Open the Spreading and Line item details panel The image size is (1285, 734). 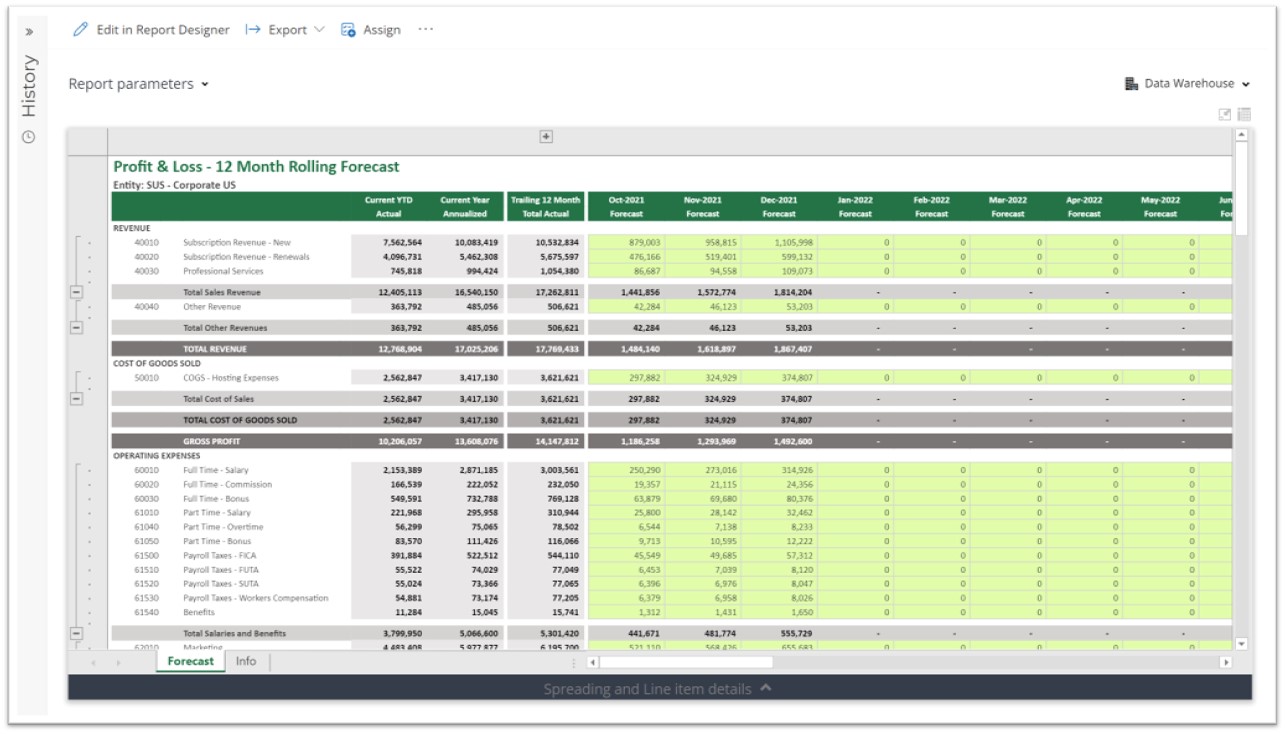pyautogui.click(x=658, y=688)
